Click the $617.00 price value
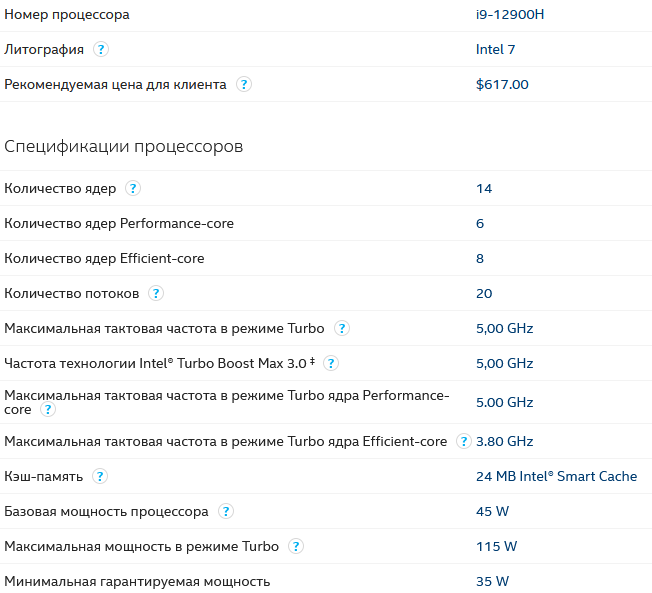Viewport: 652px width, 593px height. point(502,84)
